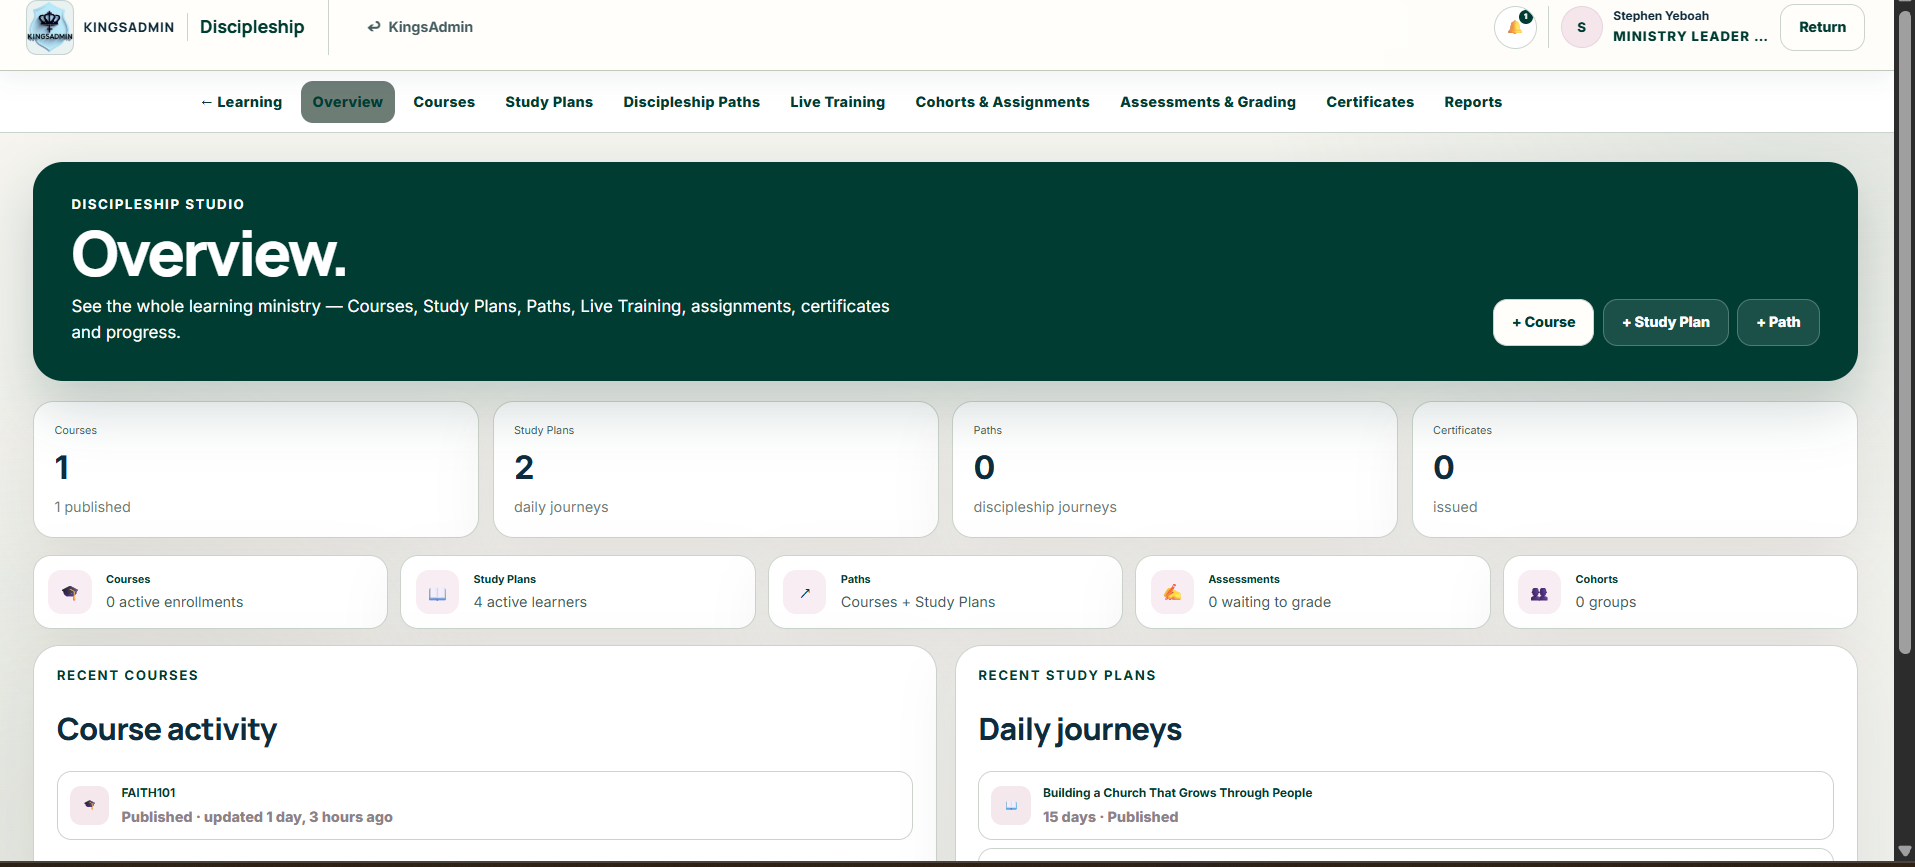Viewport: 1915px width, 867px height.
Task: Click the FAITH101 course cap icon
Action: [90, 805]
